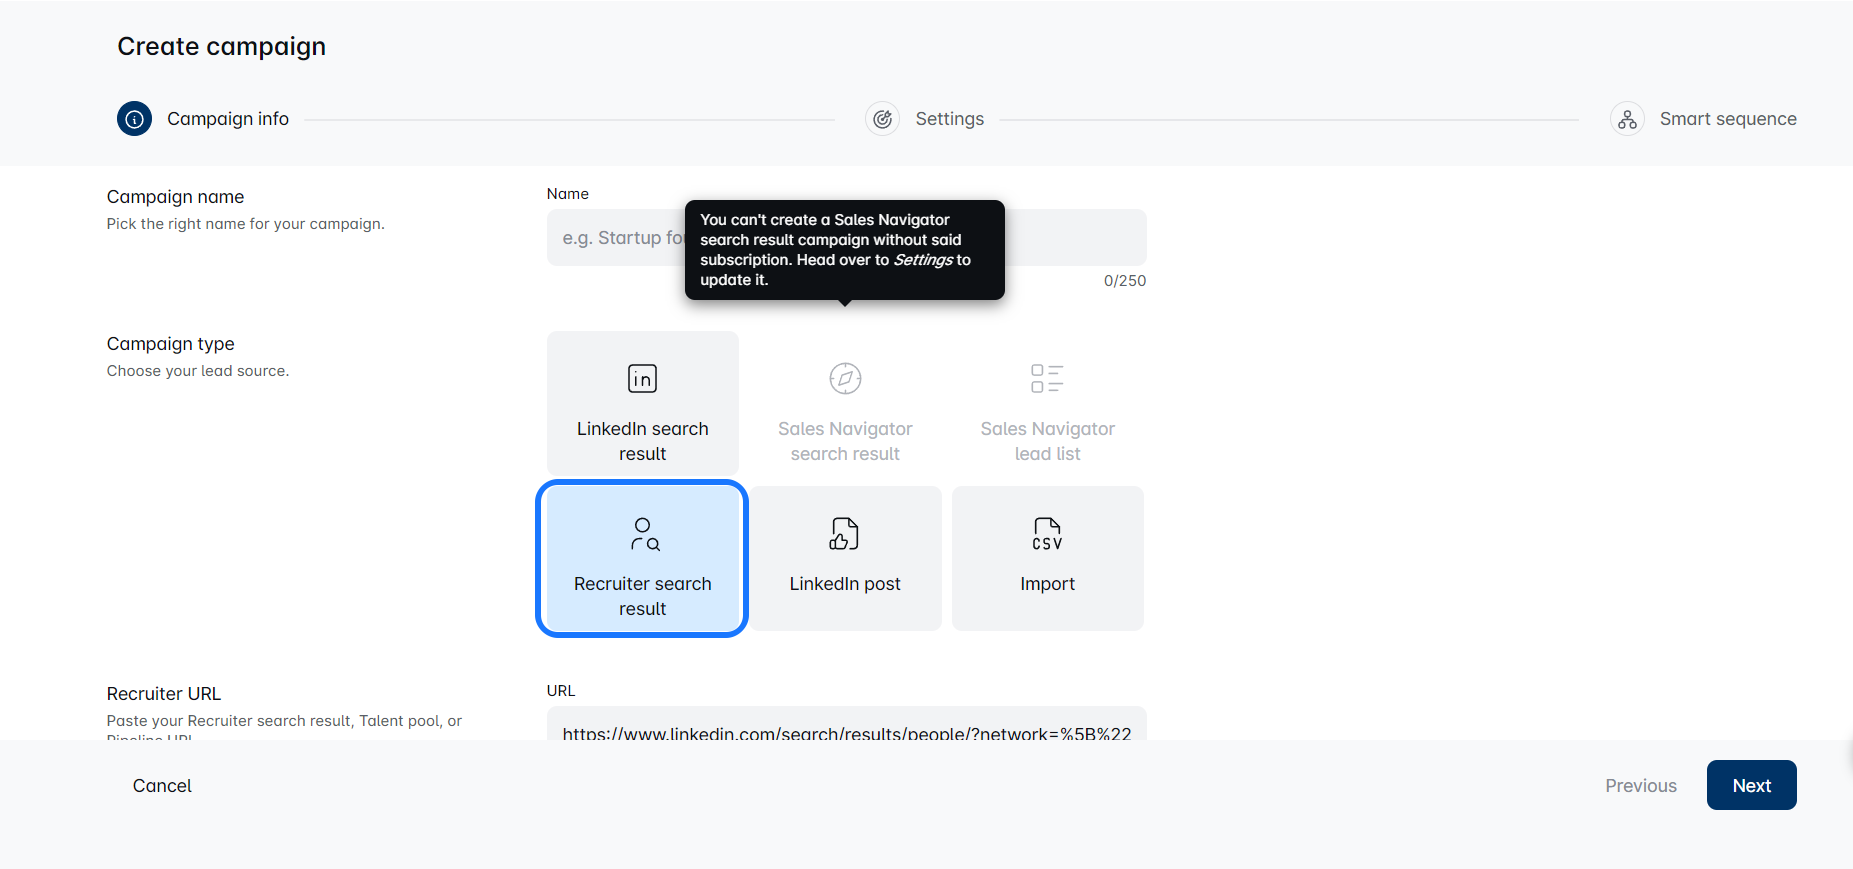Go back with the Previous button
1853x869 pixels.
coord(1640,786)
